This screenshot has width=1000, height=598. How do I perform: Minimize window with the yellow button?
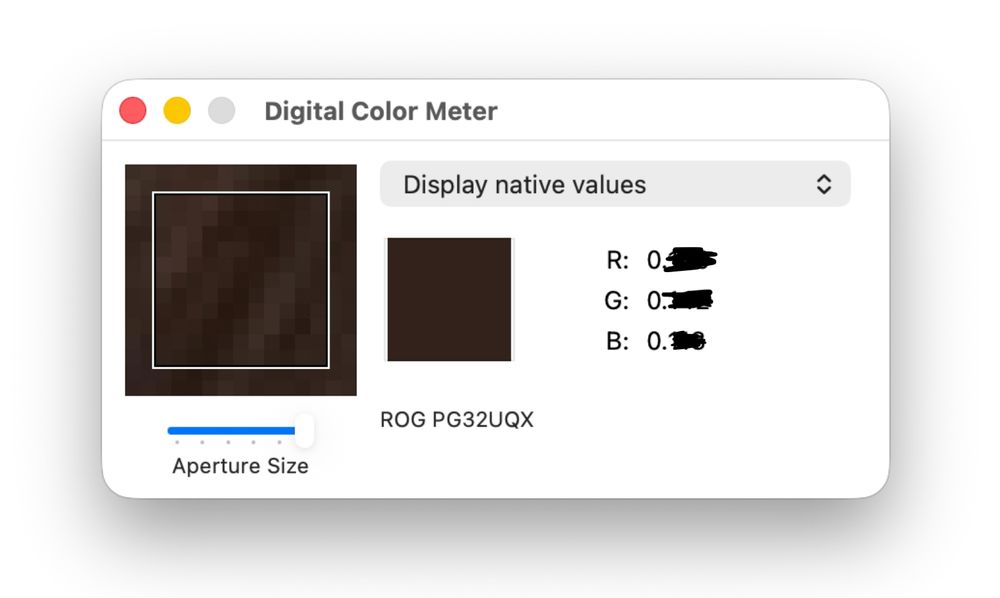tap(177, 110)
